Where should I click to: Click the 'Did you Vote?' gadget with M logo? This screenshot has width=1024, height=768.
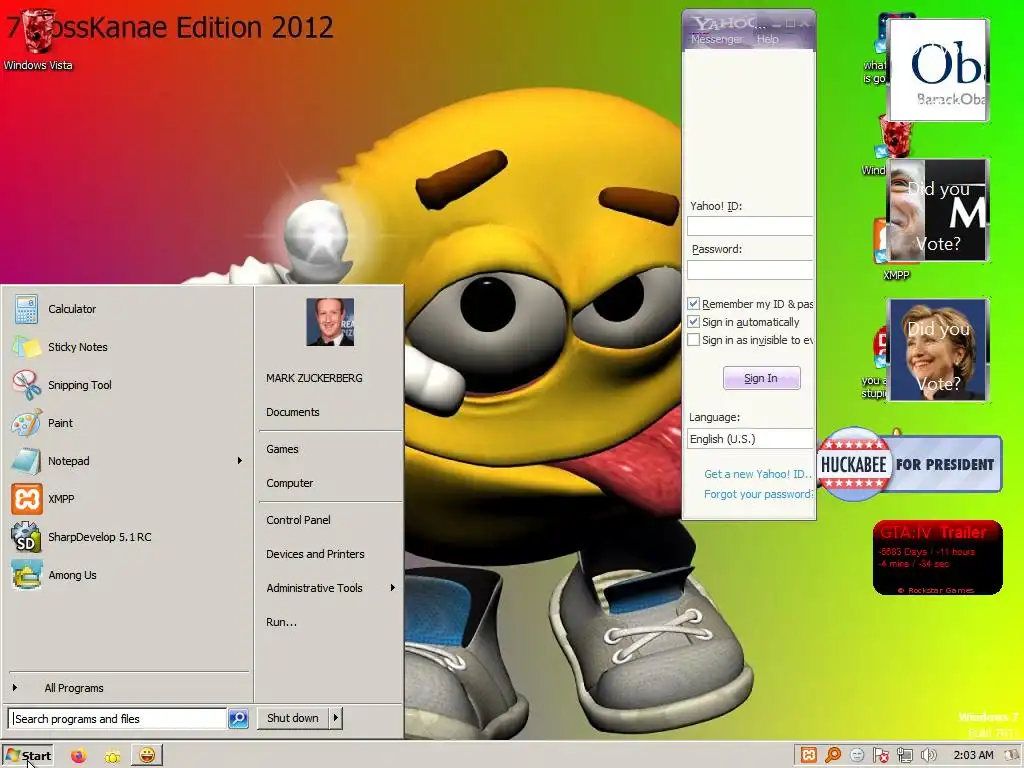click(x=938, y=210)
